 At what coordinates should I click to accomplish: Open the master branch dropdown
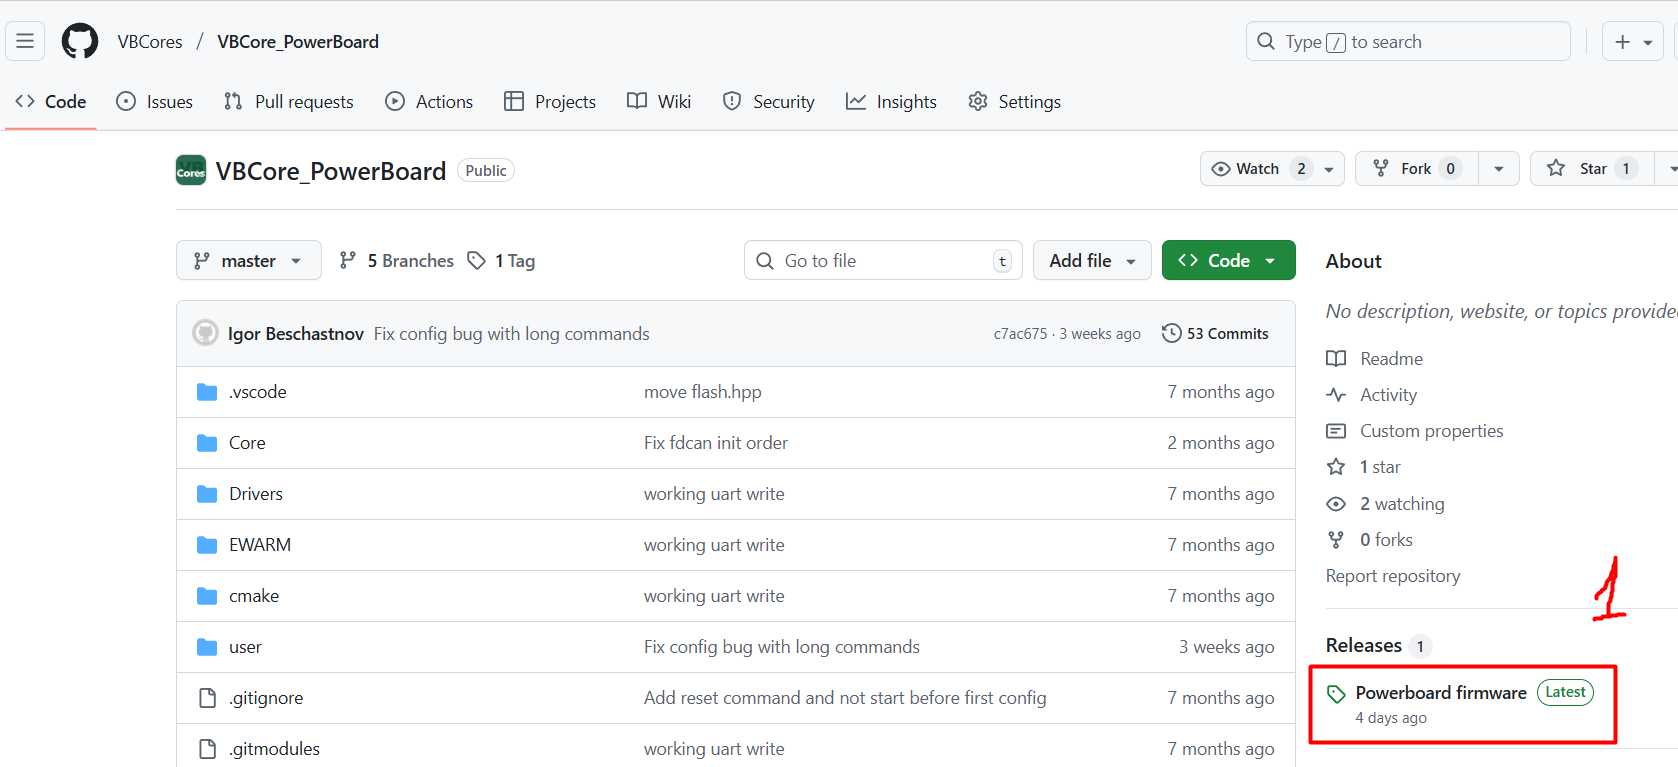coord(248,261)
